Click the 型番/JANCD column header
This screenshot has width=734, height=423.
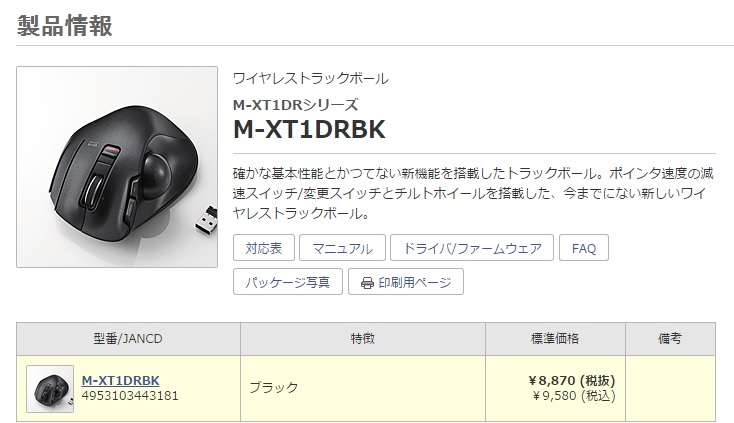[x=128, y=338]
